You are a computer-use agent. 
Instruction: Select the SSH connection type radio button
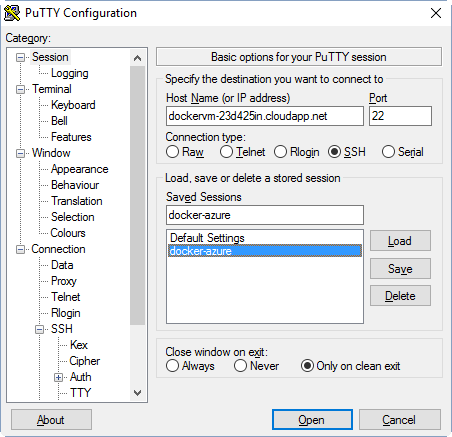(x=334, y=152)
